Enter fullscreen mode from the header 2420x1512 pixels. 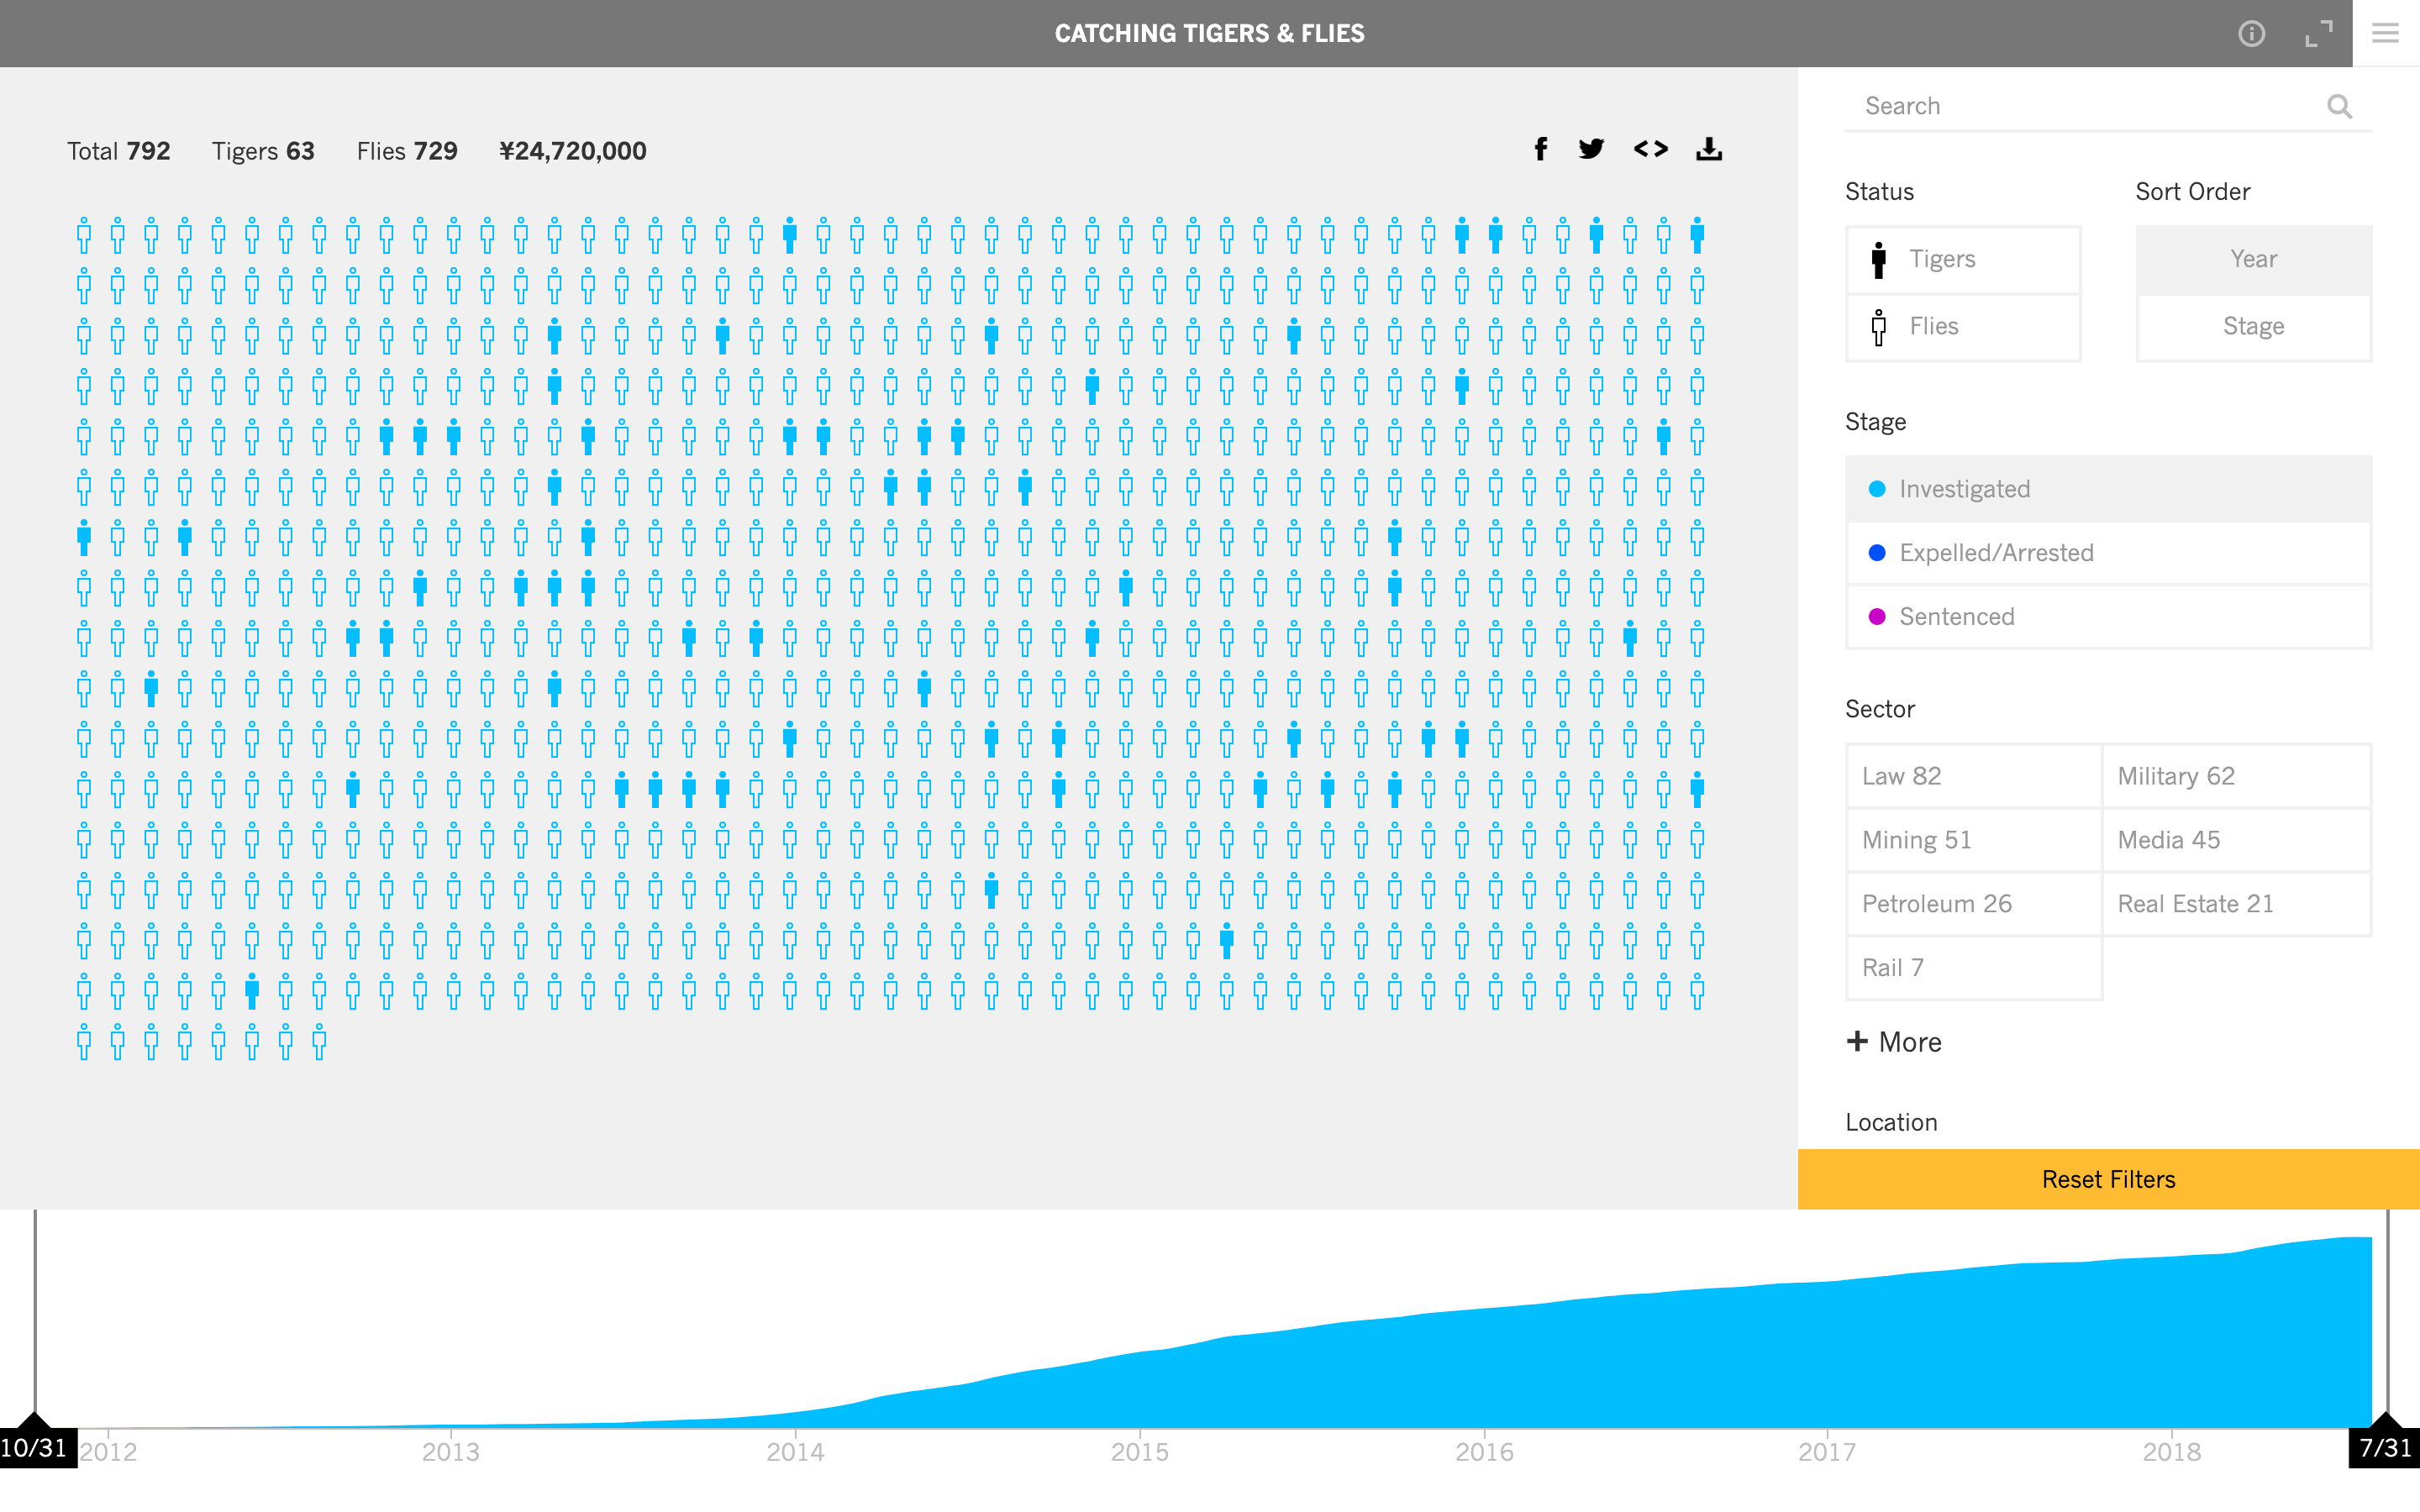2320,33
